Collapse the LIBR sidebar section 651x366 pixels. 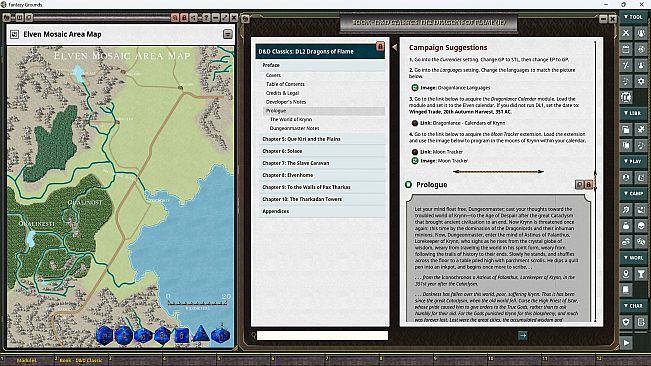[633, 113]
